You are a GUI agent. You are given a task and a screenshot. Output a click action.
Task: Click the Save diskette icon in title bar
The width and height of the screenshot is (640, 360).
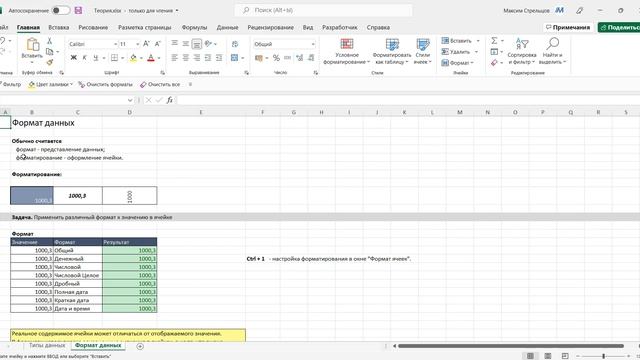click(x=78, y=10)
